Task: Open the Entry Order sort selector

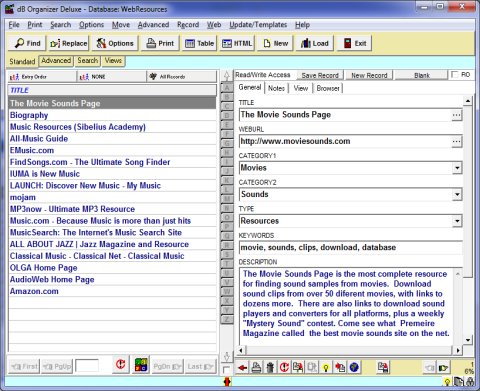Action: [42, 77]
